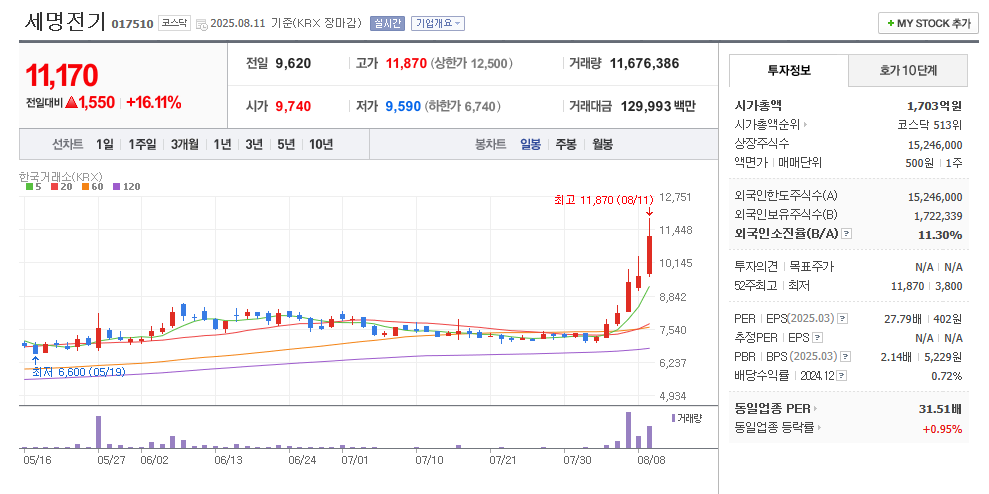This screenshot has width=989, height=494.
Task: Click the red 20-day moving average legend swatch
Action: [x=55, y=187]
